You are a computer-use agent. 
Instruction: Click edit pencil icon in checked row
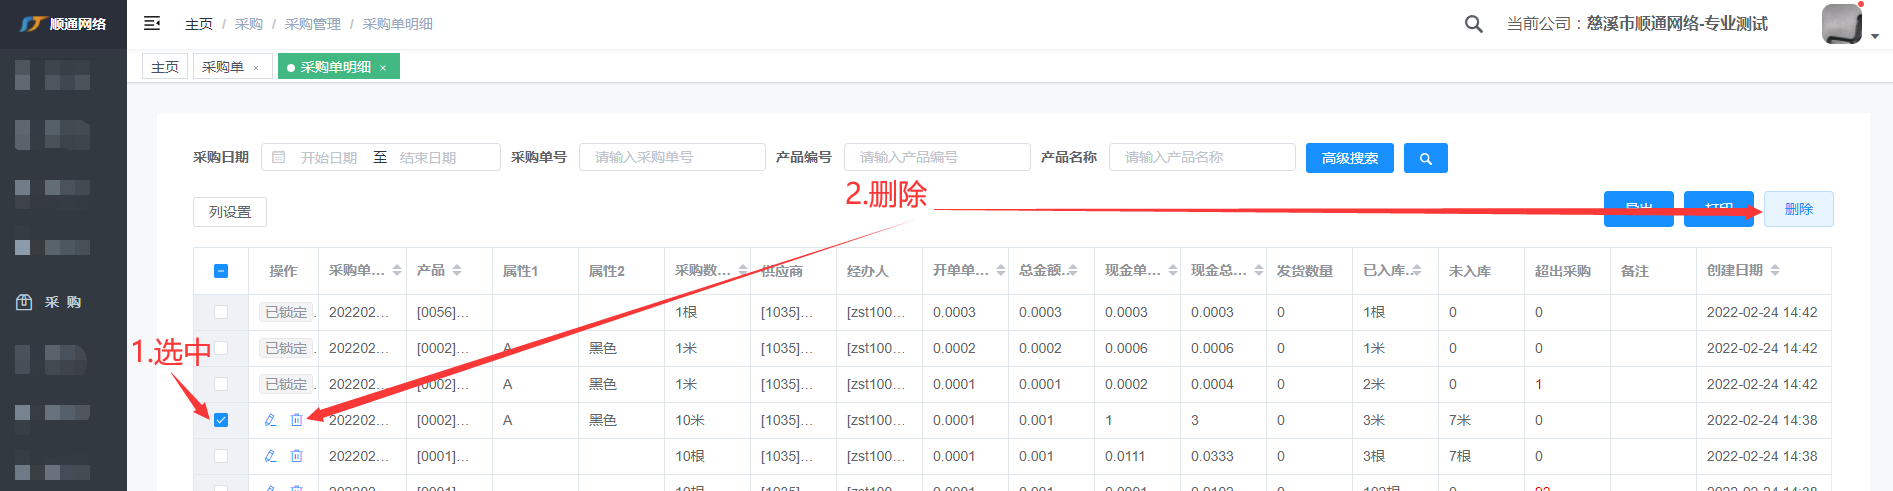270,420
